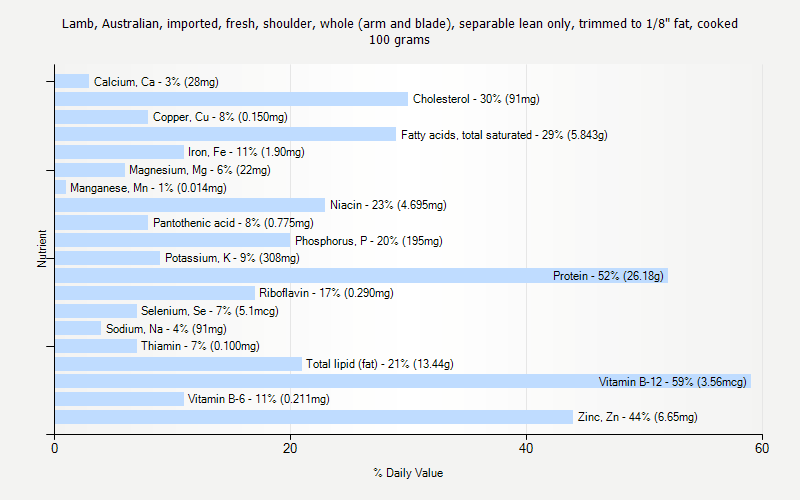Screen dimensions: 800x500
Task: Click the Copper, Cu label
Action: 220,118
